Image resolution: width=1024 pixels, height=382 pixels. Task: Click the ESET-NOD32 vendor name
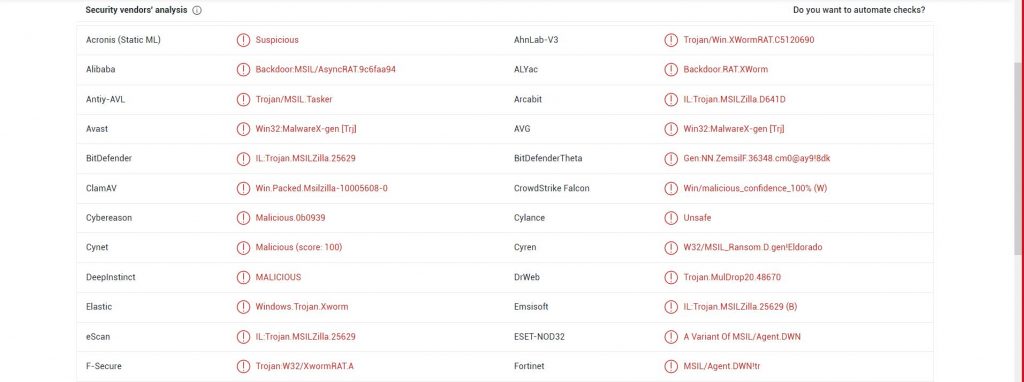pyautogui.click(x=539, y=336)
